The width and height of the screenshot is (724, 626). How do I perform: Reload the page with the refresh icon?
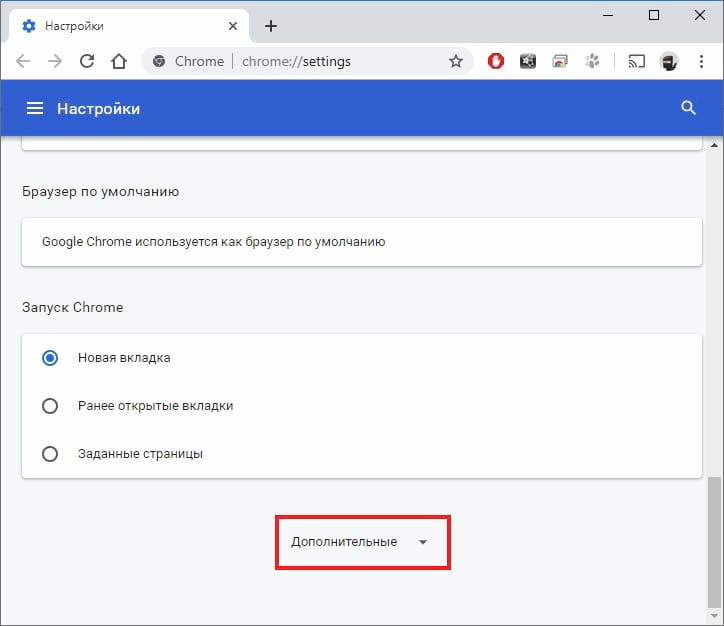pyautogui.click(x=87, y=61)
